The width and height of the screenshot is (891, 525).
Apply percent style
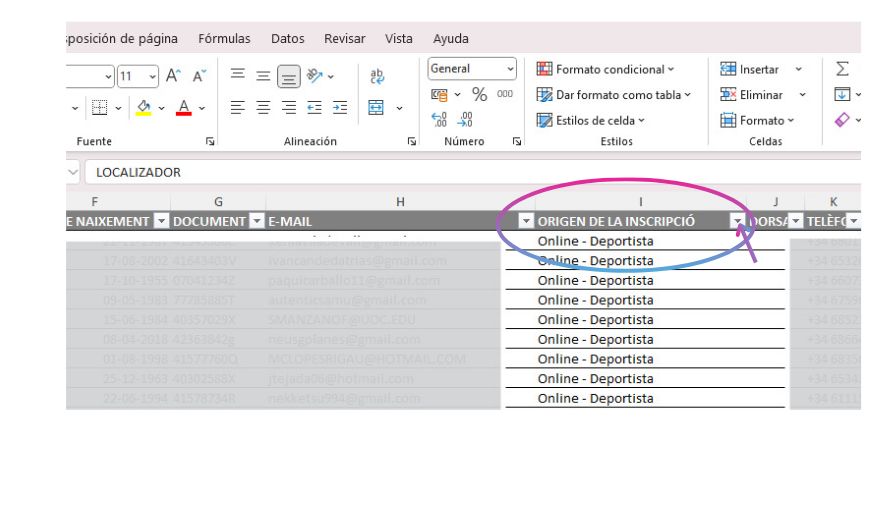pos(480,94)
